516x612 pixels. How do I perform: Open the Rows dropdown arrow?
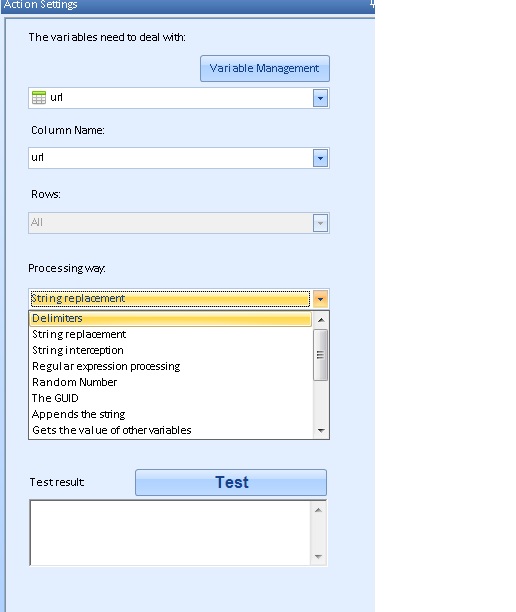coord(320,223)
